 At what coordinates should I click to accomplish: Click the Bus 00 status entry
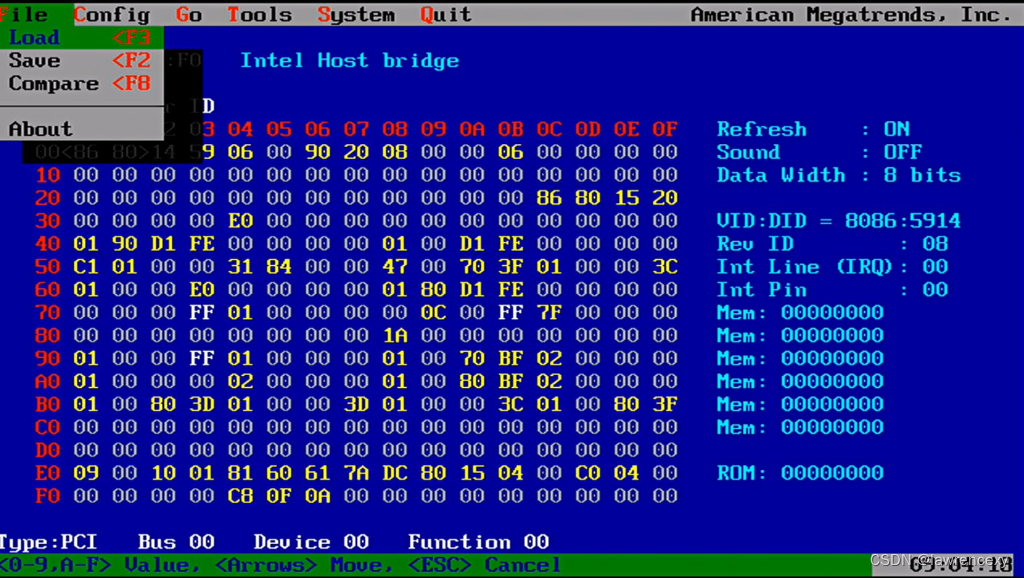pos(176,542)
